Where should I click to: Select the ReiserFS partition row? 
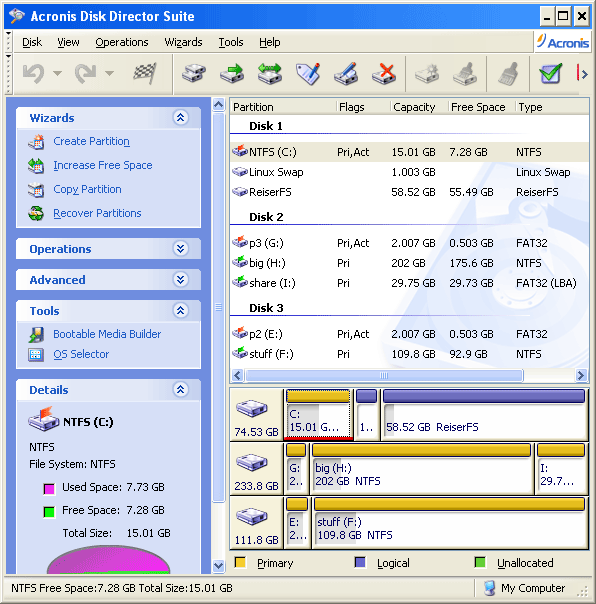point(409,192)
